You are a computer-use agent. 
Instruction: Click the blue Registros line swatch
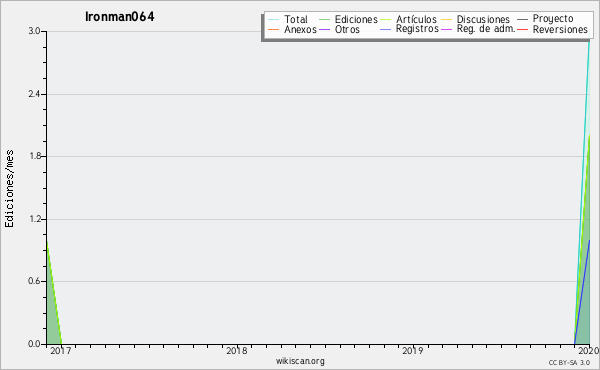[x=385, y=29]
